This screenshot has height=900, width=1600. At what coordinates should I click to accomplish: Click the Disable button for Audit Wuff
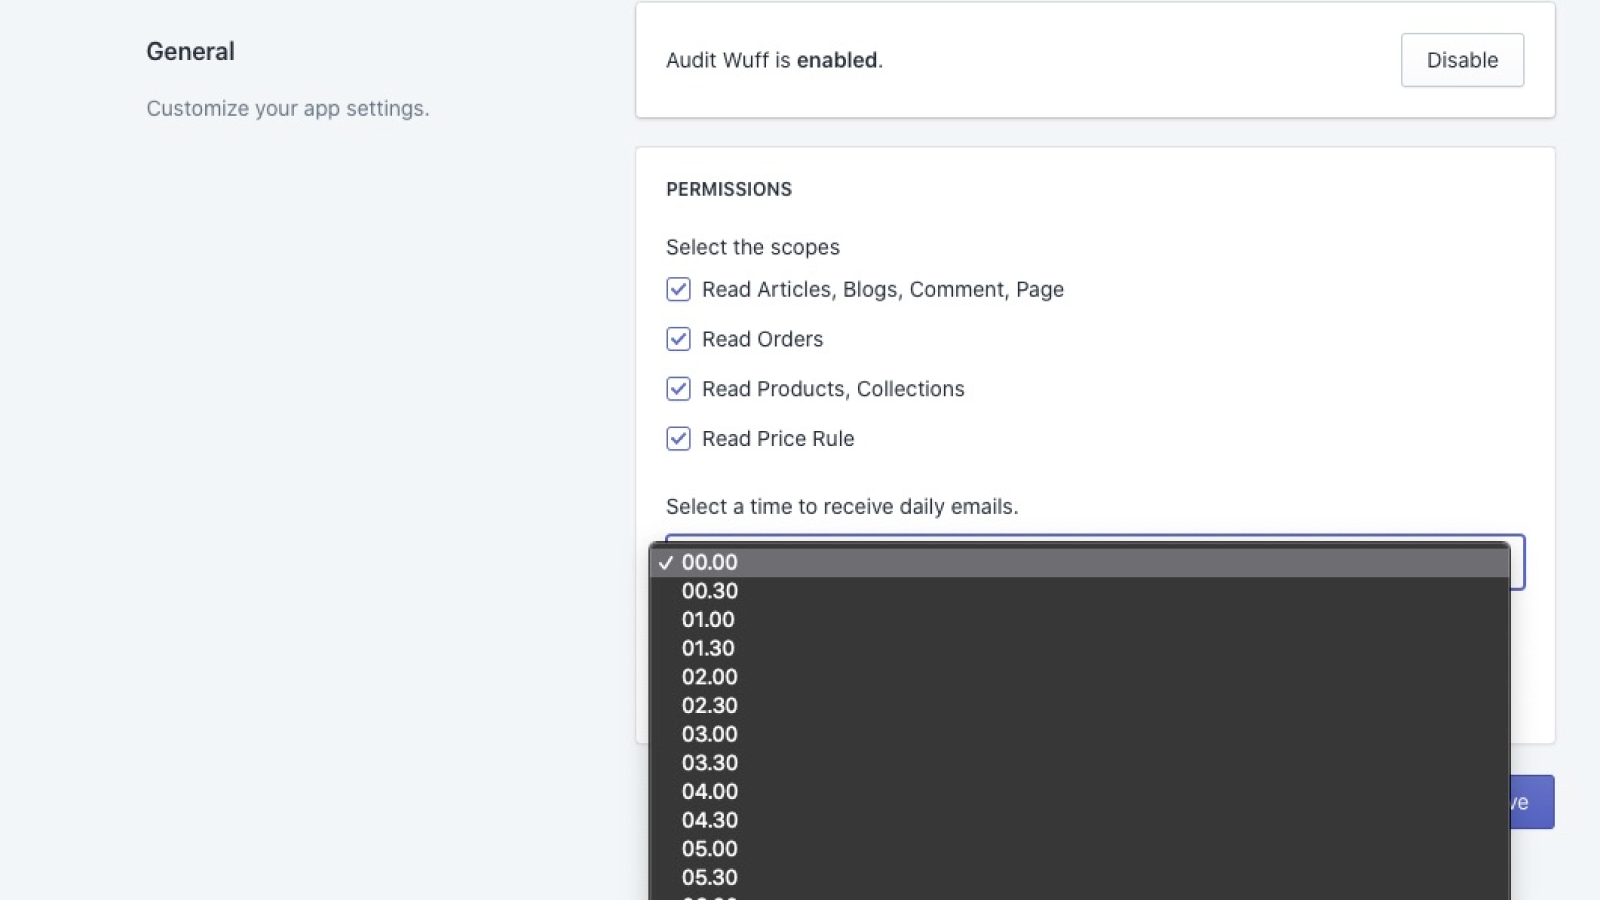(1461, 60)
